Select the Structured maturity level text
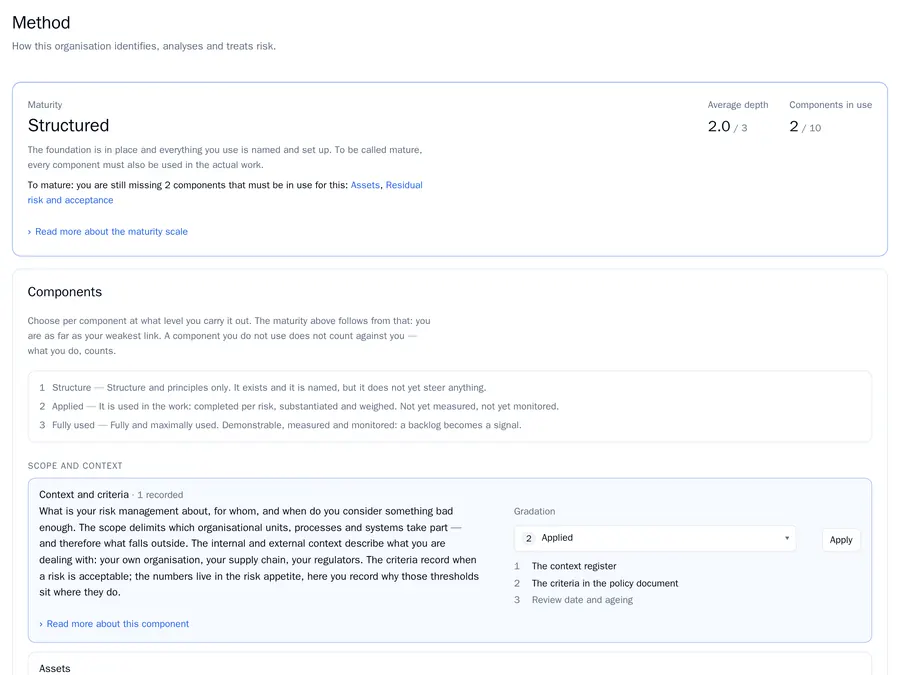The image size is (900, 675). [68, 125]
